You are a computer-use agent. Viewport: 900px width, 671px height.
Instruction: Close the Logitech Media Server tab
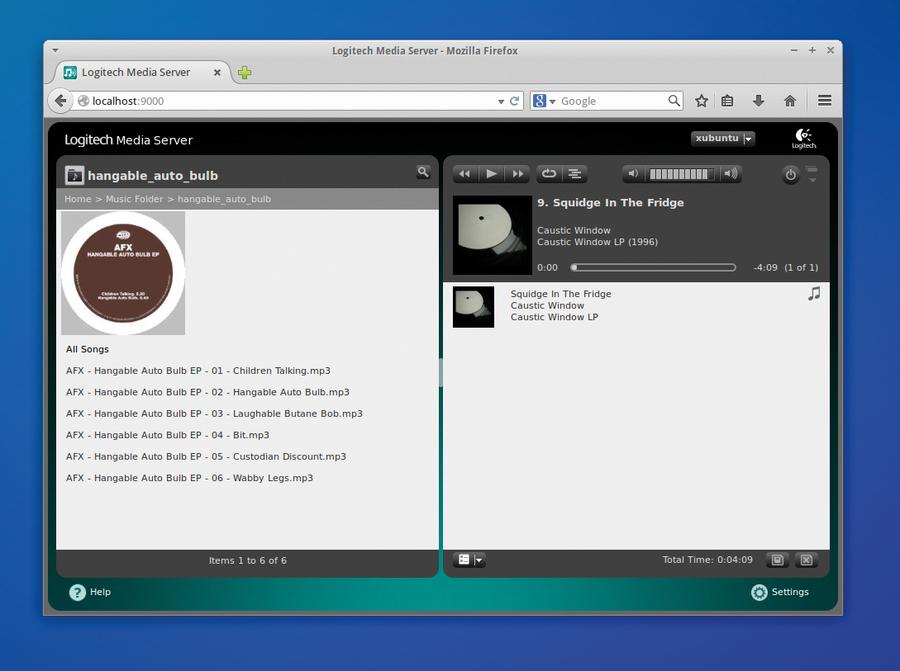pos(217,72)
